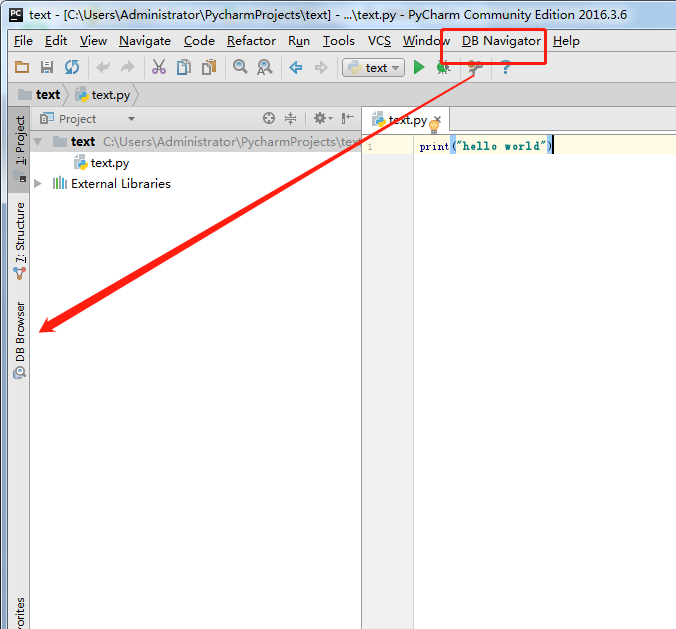Open the Code menu
This screenshot has height=629, width=676.
click(x=199, y=41)
